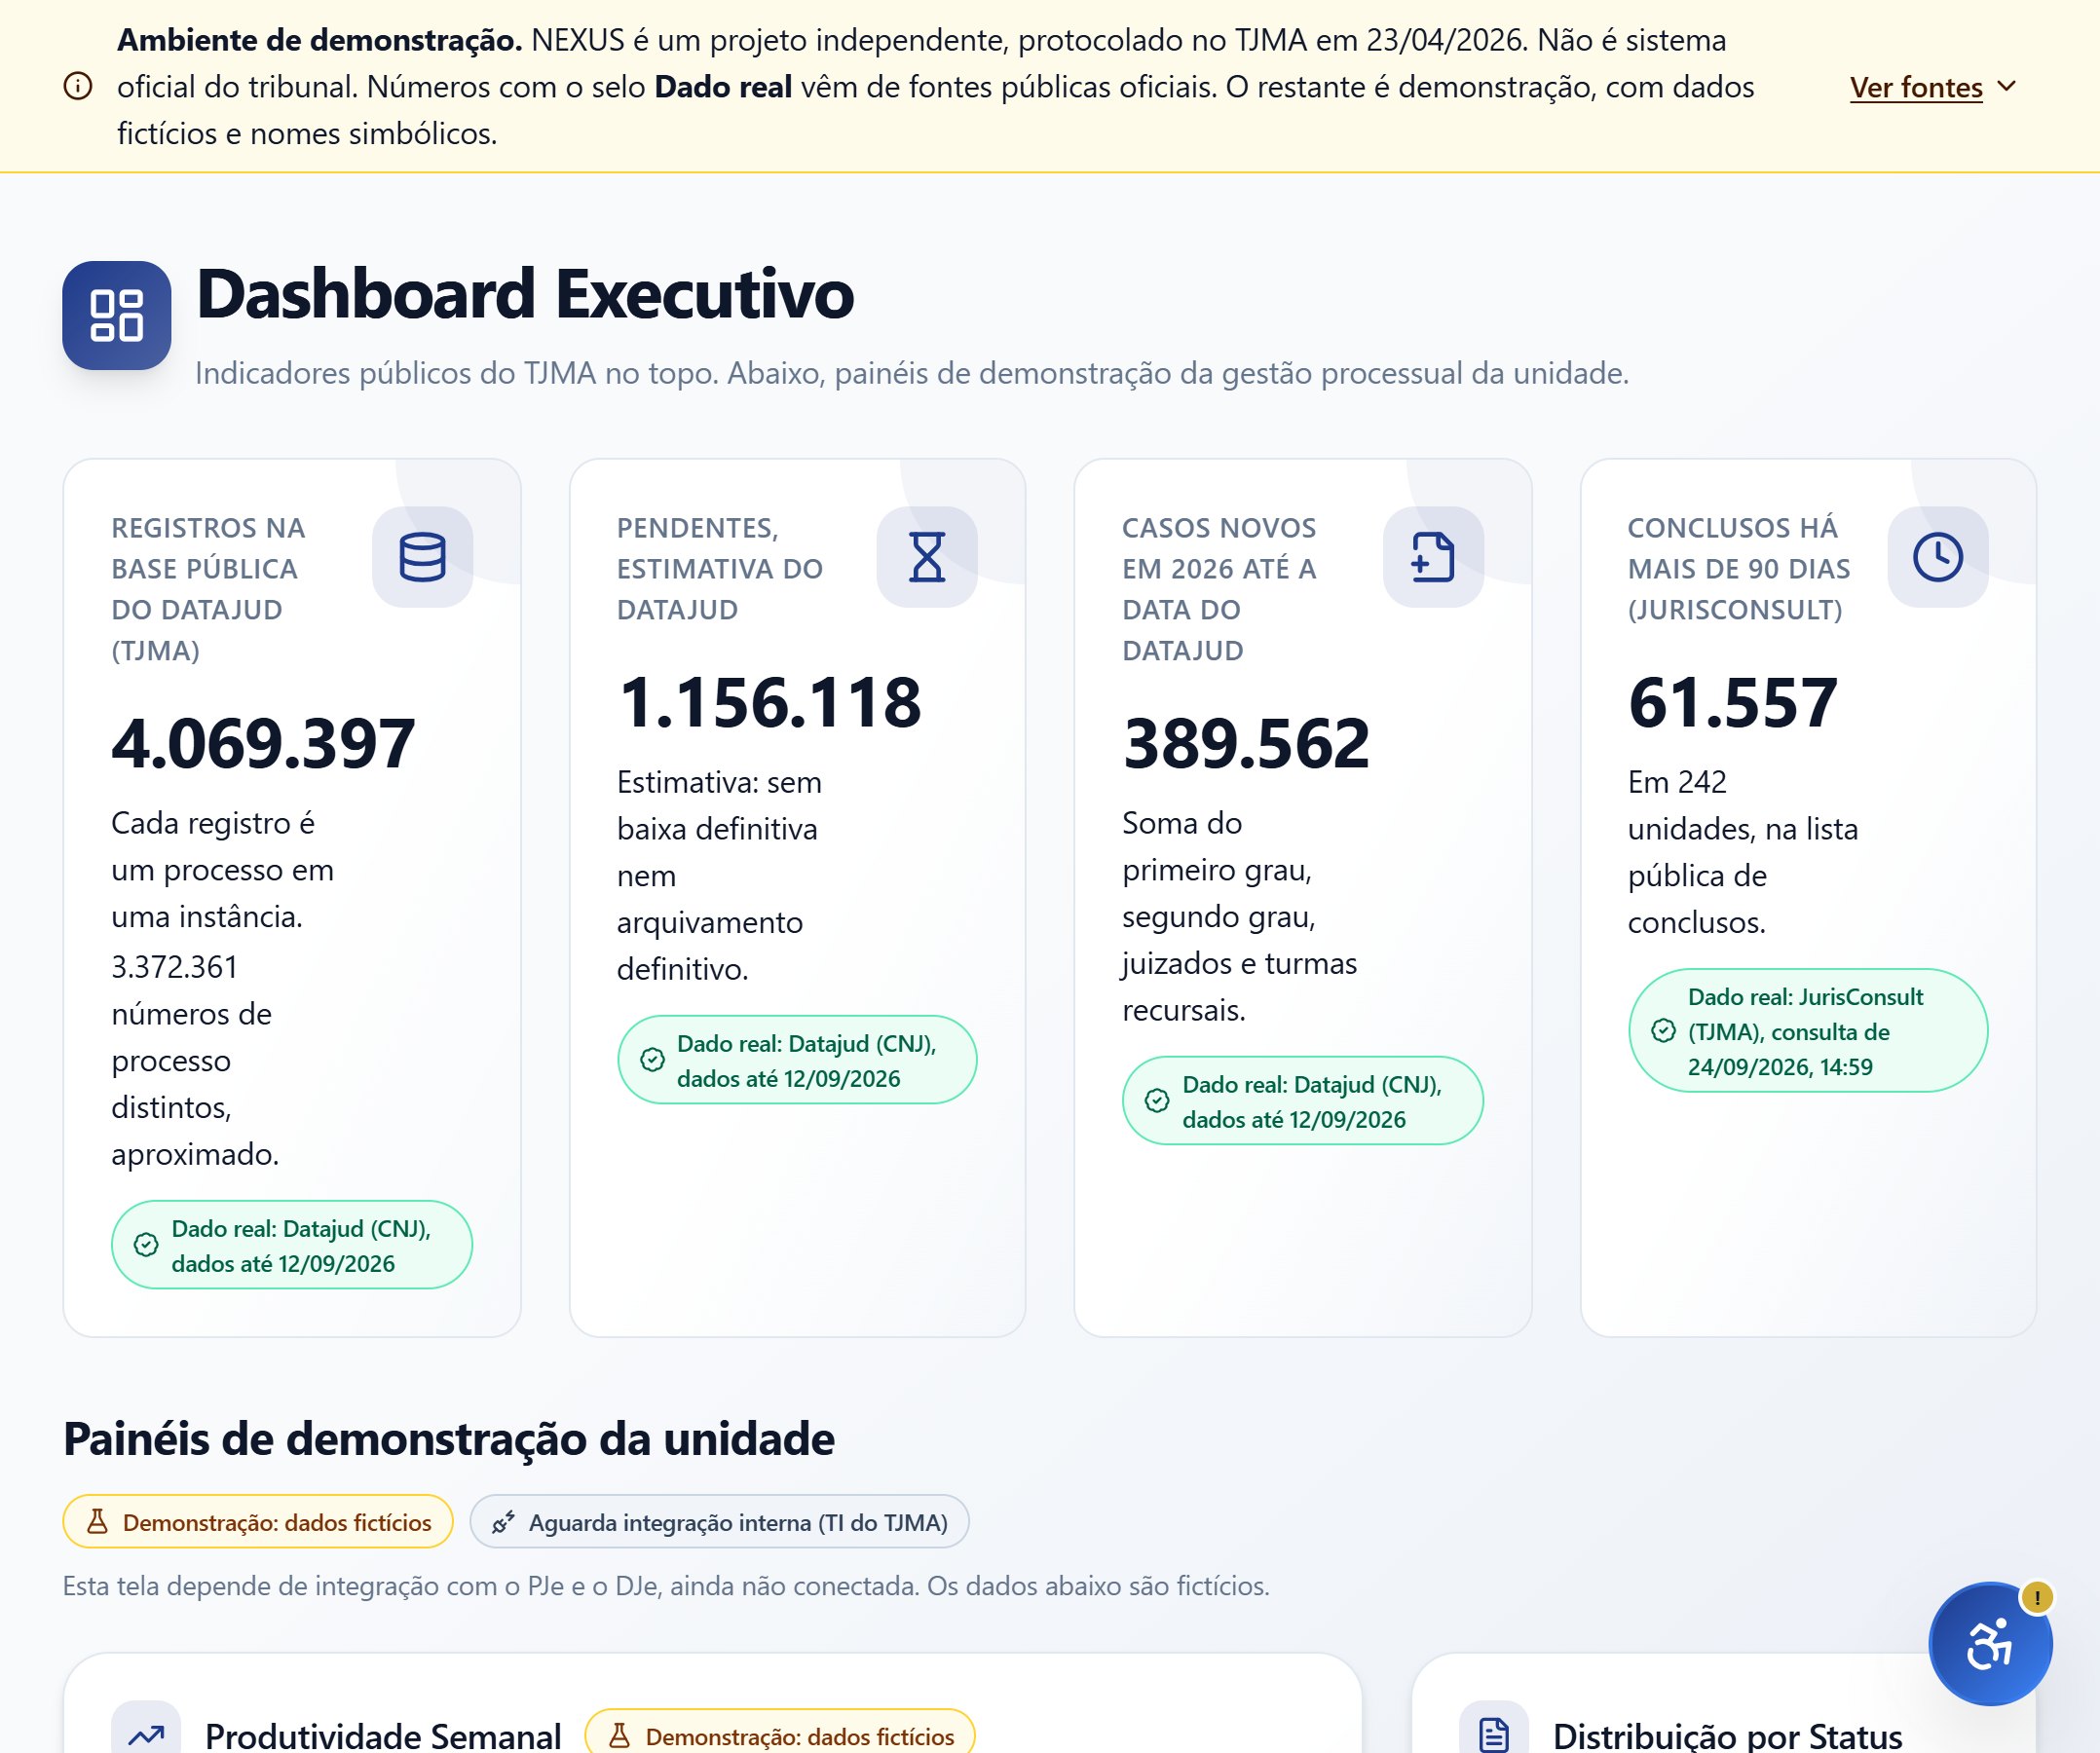
Task: Click the yellow alert badge on accessibility button
Action: (2037, 1597)
